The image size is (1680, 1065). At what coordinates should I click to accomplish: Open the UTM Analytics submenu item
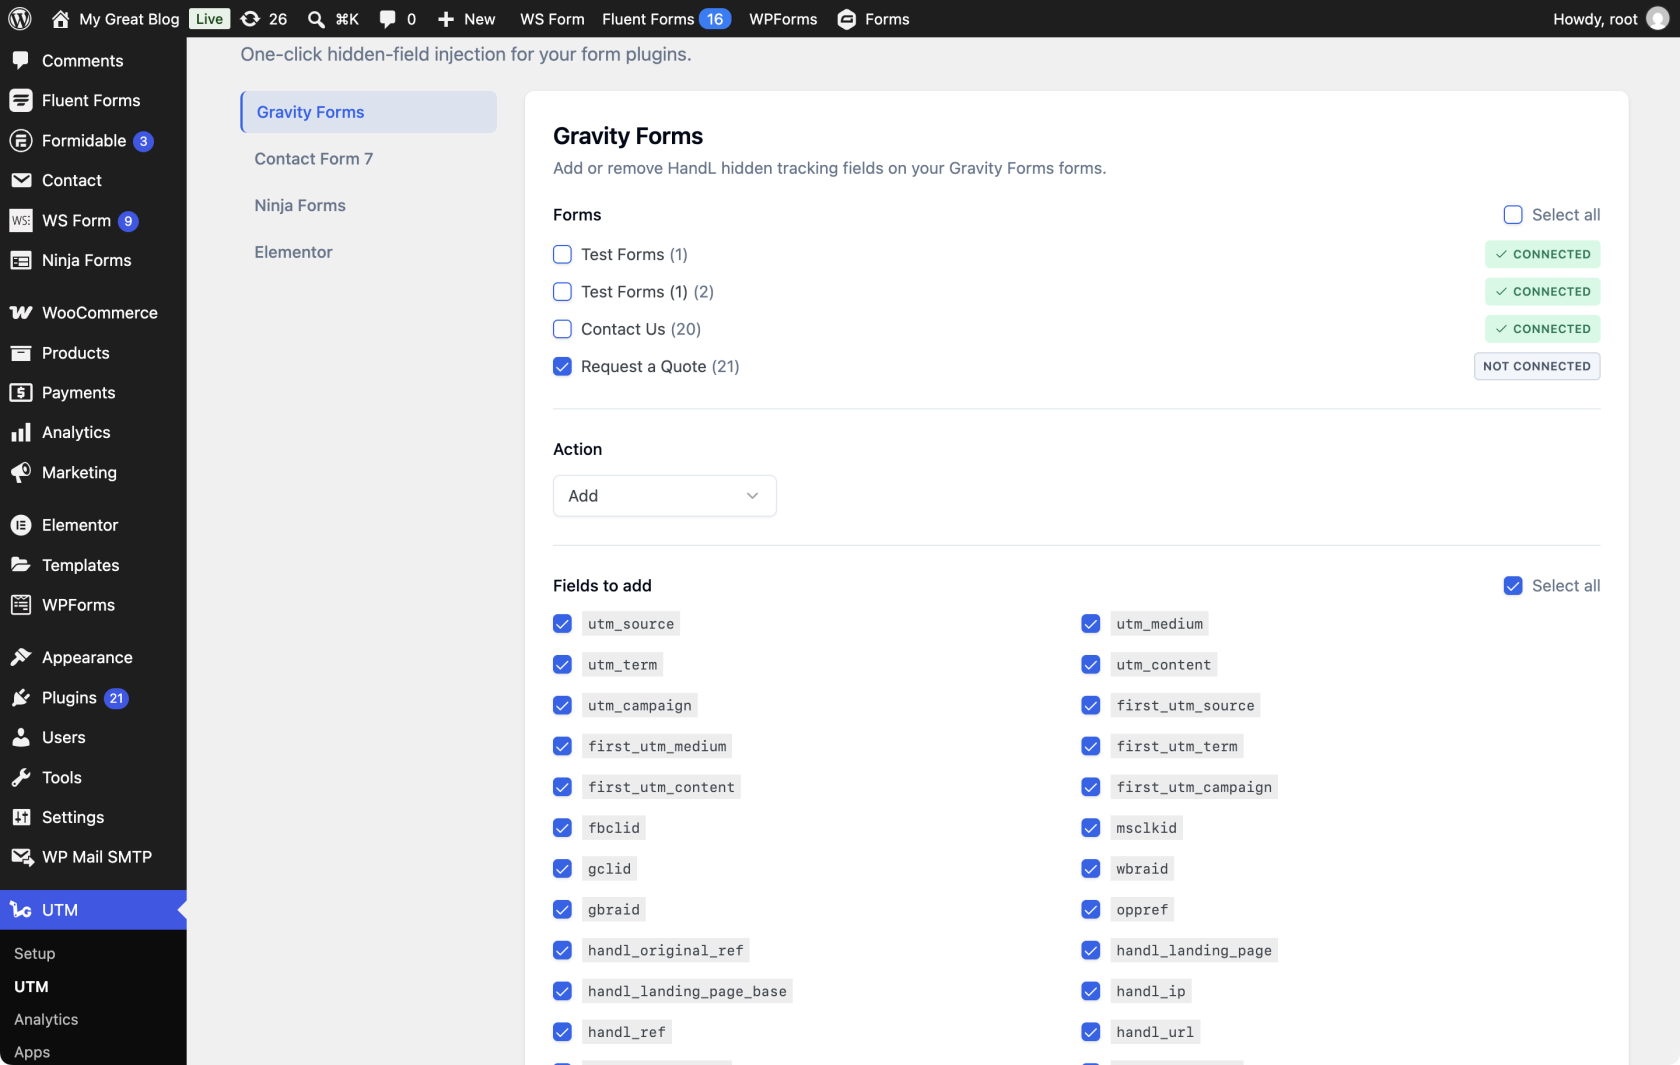[x=46, y=1020]
